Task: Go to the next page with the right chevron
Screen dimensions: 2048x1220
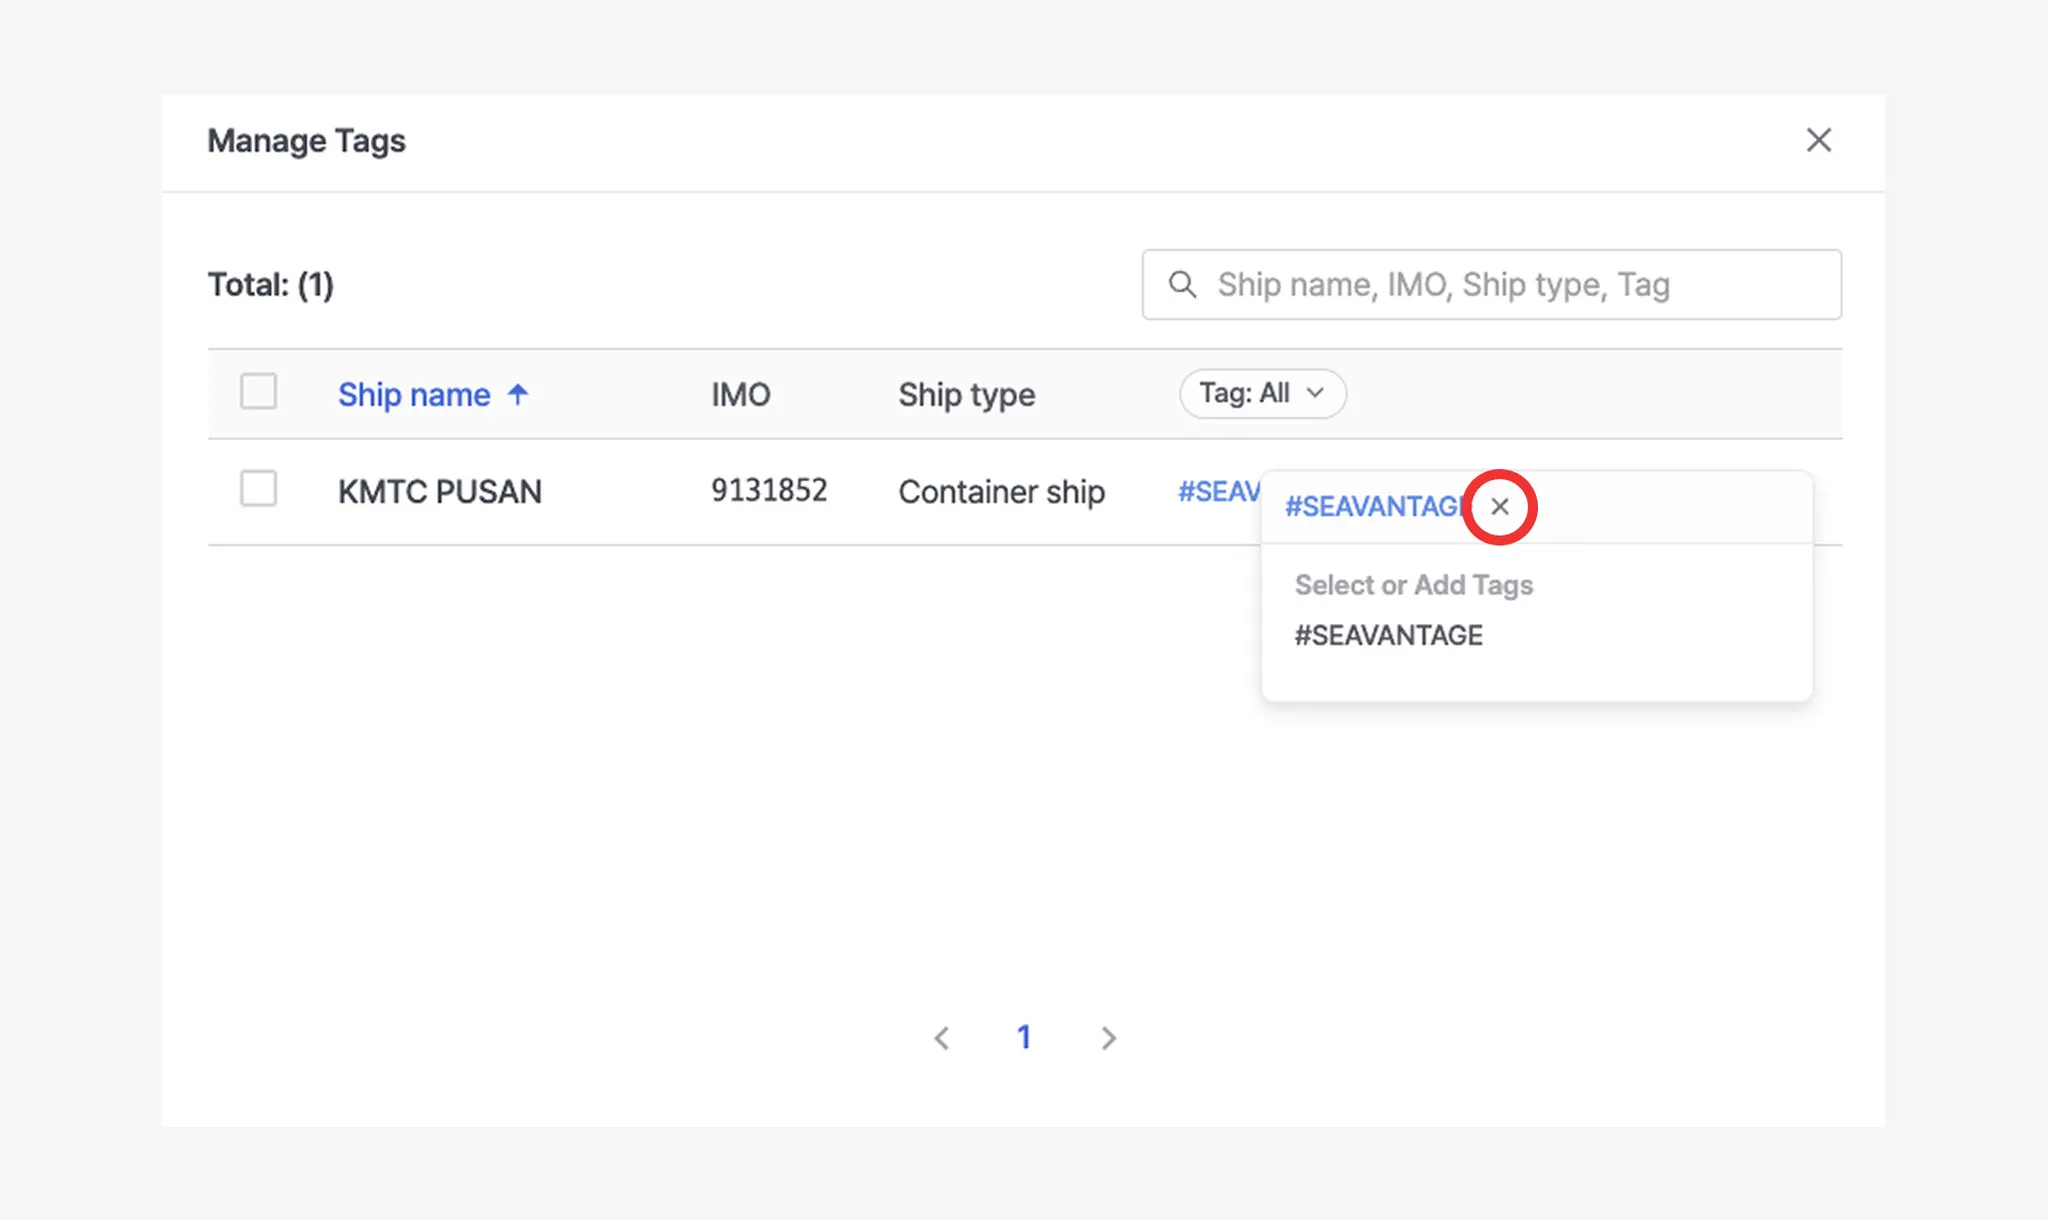Action: tap(1108, 1038)
